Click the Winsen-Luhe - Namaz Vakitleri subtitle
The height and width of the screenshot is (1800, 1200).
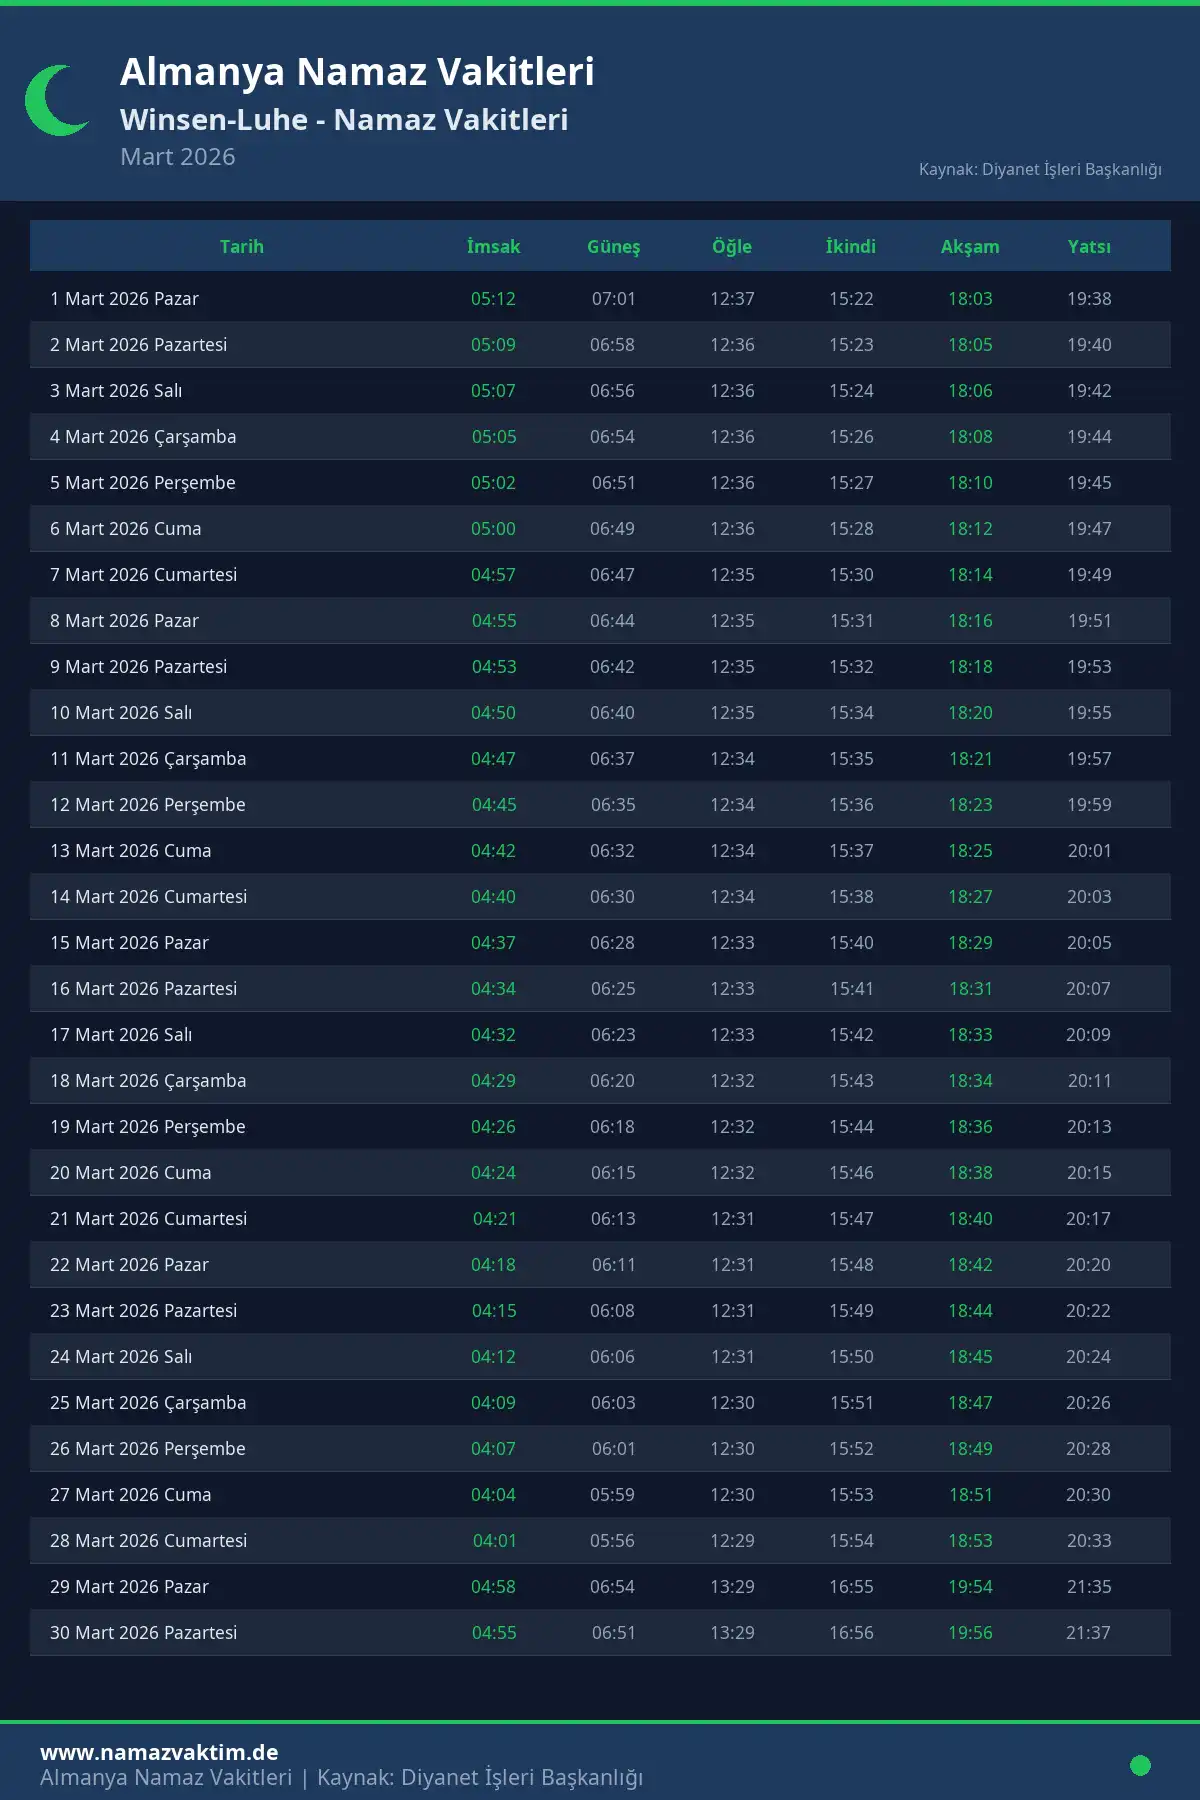[x=344, y=120]
